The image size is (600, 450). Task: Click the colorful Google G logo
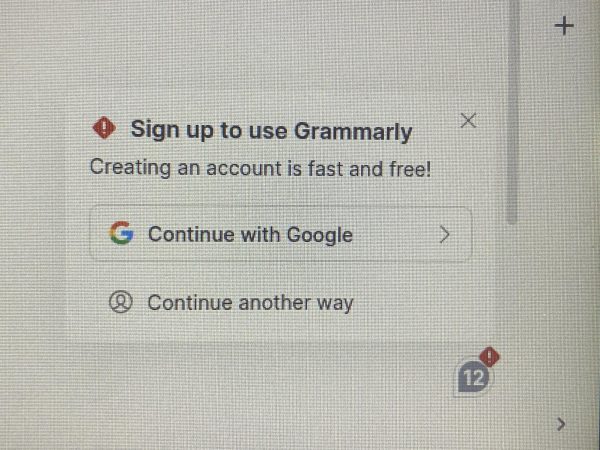click(x=121, y=233)
